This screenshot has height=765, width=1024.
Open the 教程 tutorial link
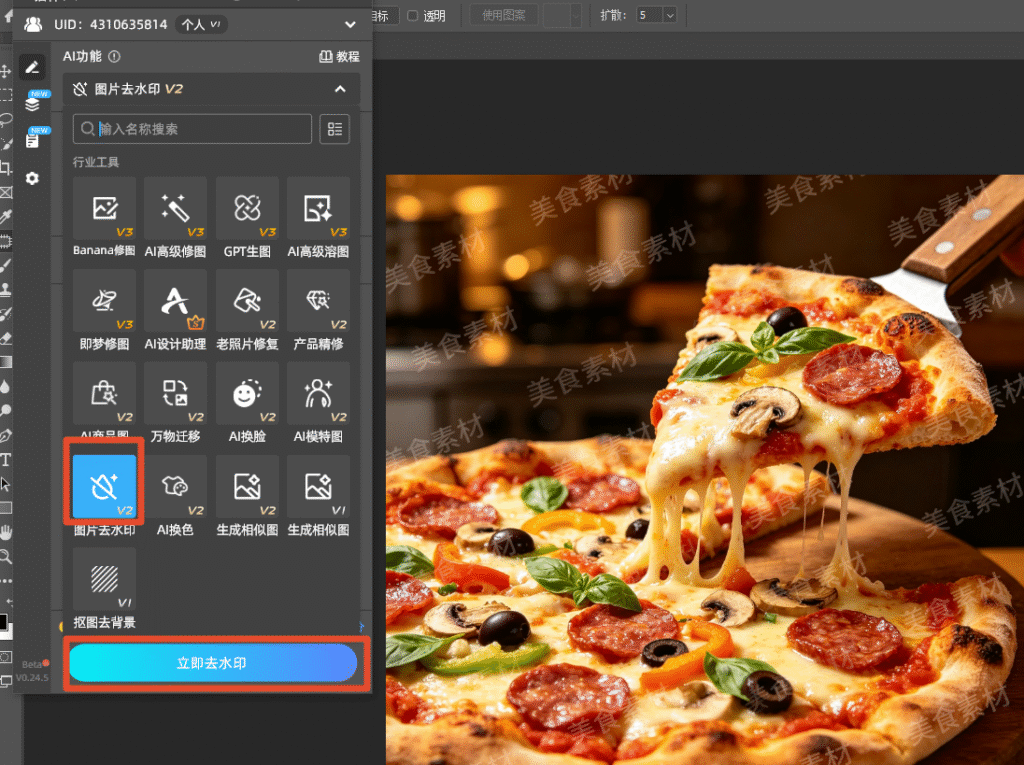click(339, 57)
